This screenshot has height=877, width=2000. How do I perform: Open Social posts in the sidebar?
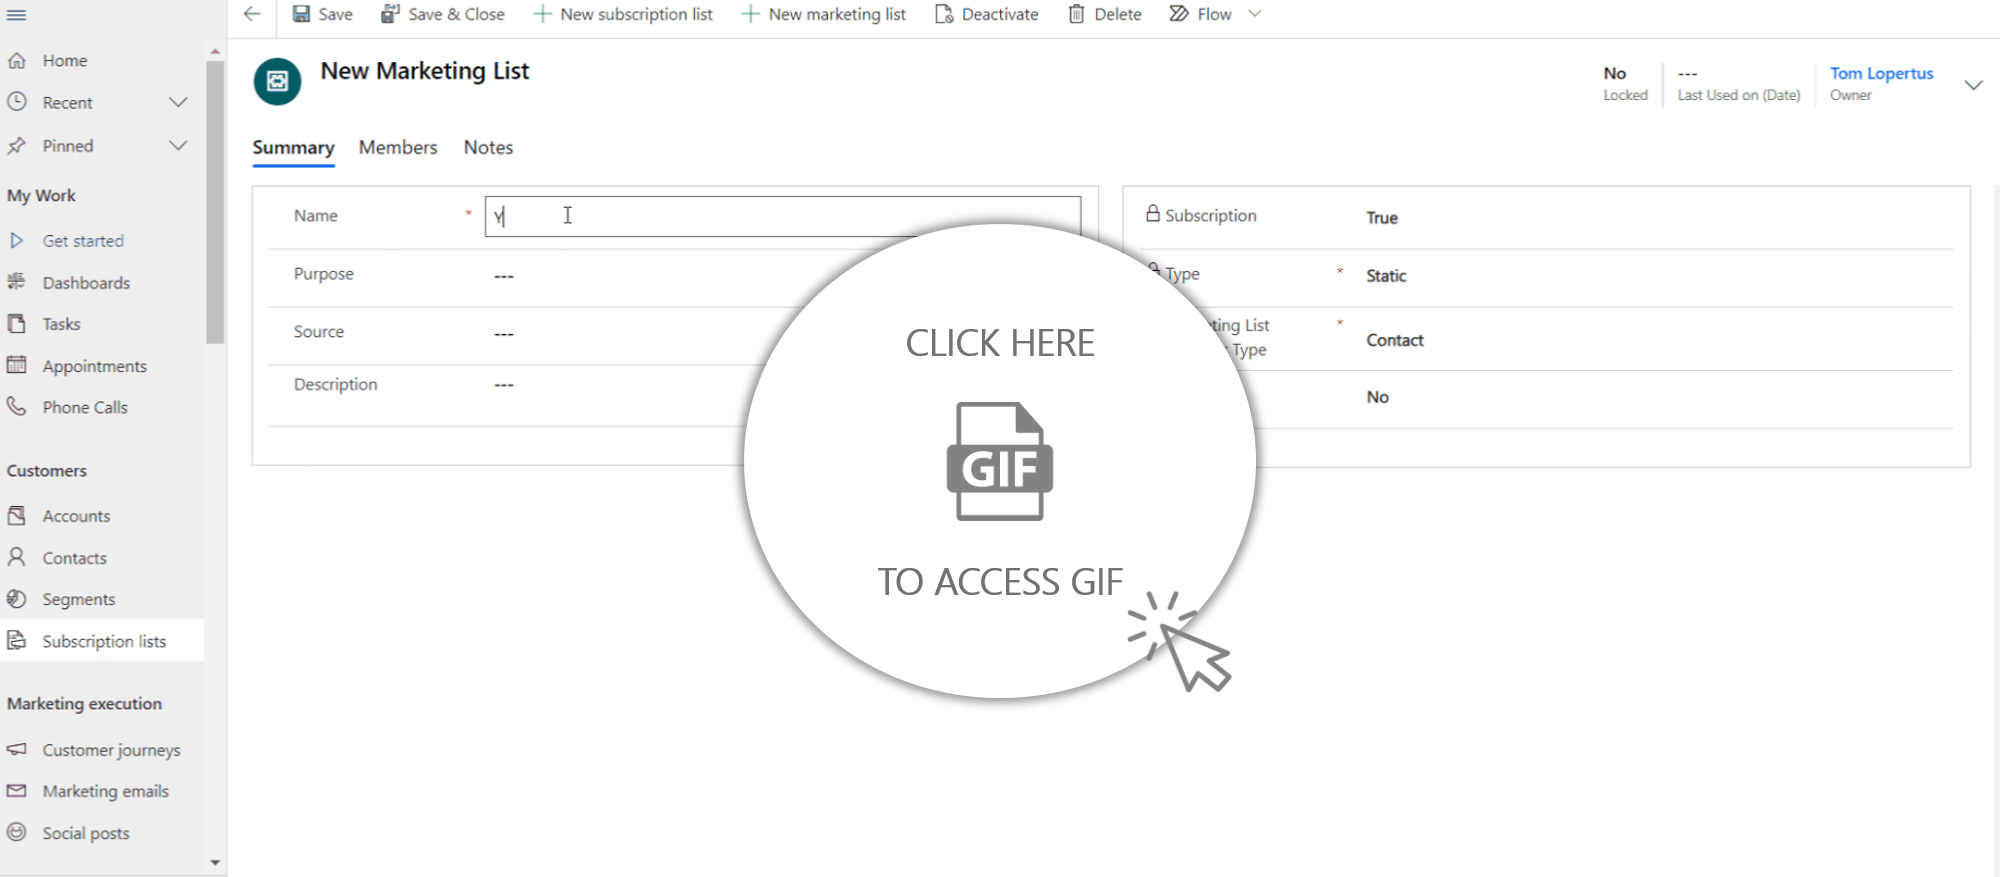pyautogui.click(x=86, y=833)
